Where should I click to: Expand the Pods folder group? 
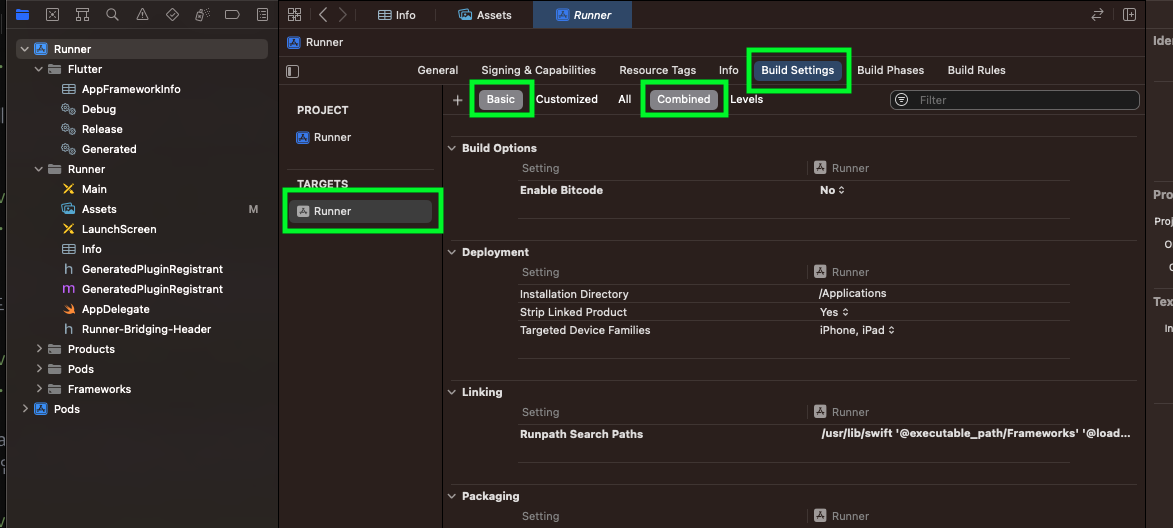click(x=39, y=369)
